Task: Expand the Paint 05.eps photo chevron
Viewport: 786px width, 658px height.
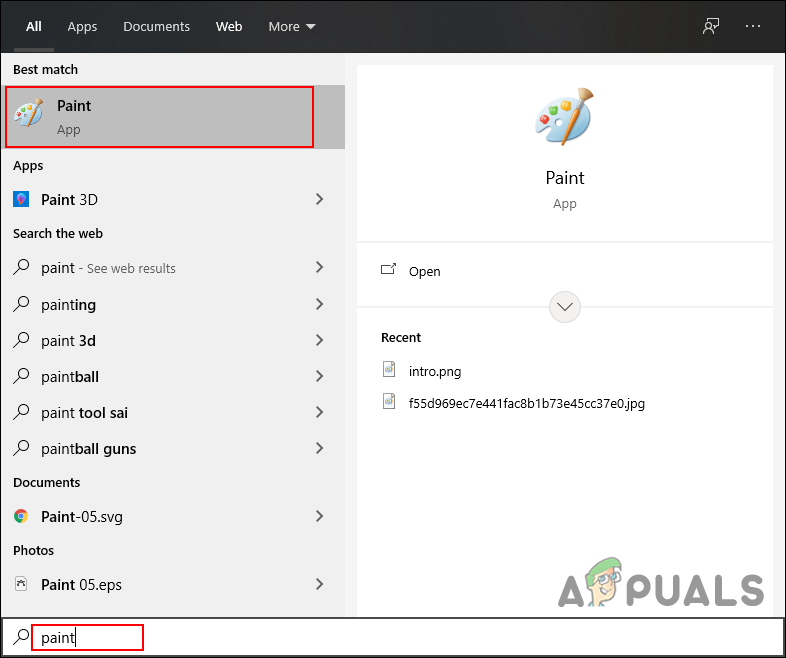Action: click(x=319, y=584)
